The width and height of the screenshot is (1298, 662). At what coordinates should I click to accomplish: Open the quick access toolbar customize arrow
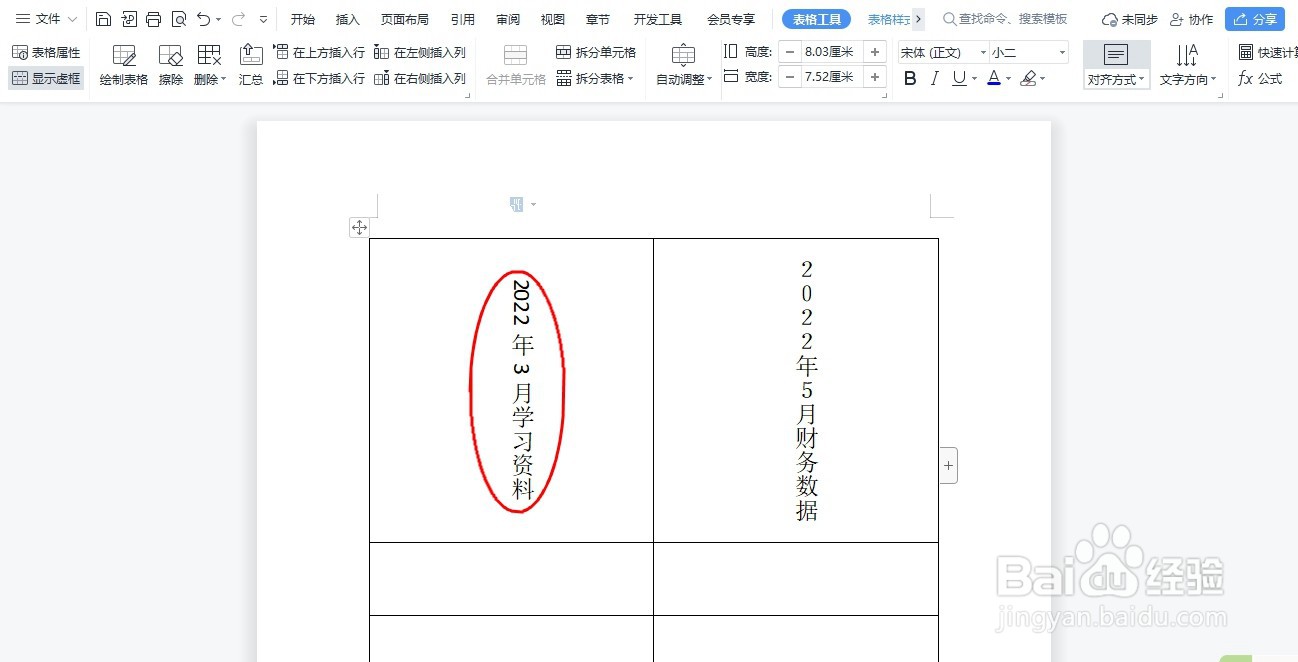click(263, 19)
